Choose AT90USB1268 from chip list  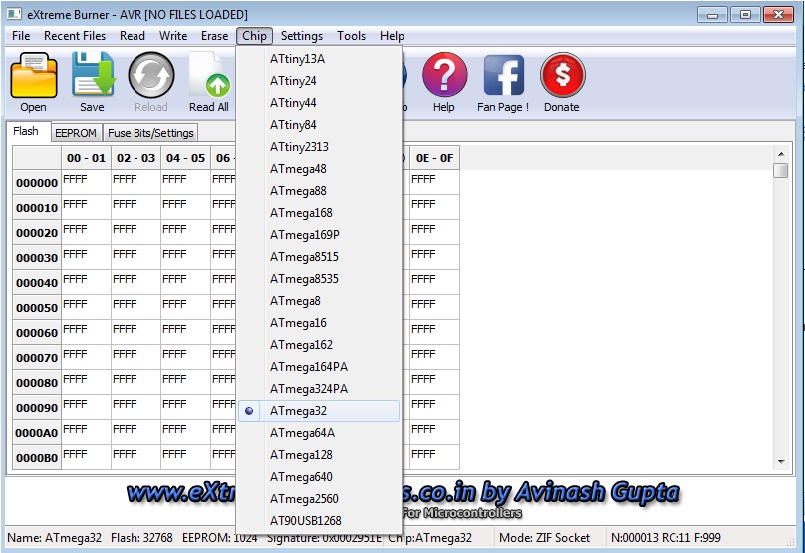click(x=319, y=521)
